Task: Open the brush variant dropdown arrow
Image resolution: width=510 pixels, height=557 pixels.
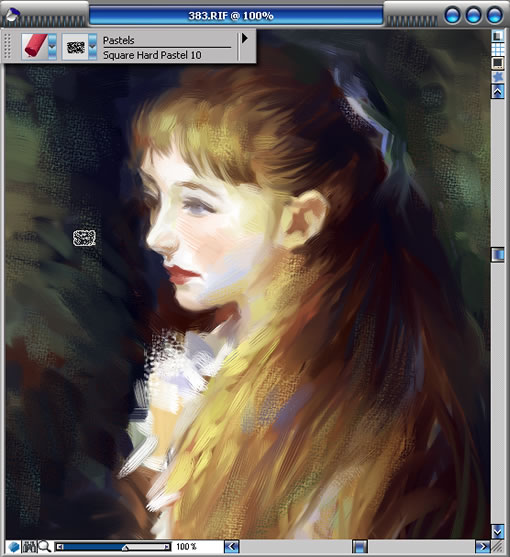Action: [92, 47]
